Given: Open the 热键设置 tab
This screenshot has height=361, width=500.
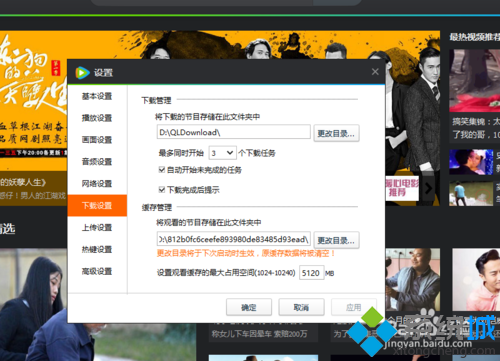Looking at the screenshot, I should [x=97, y=249].
